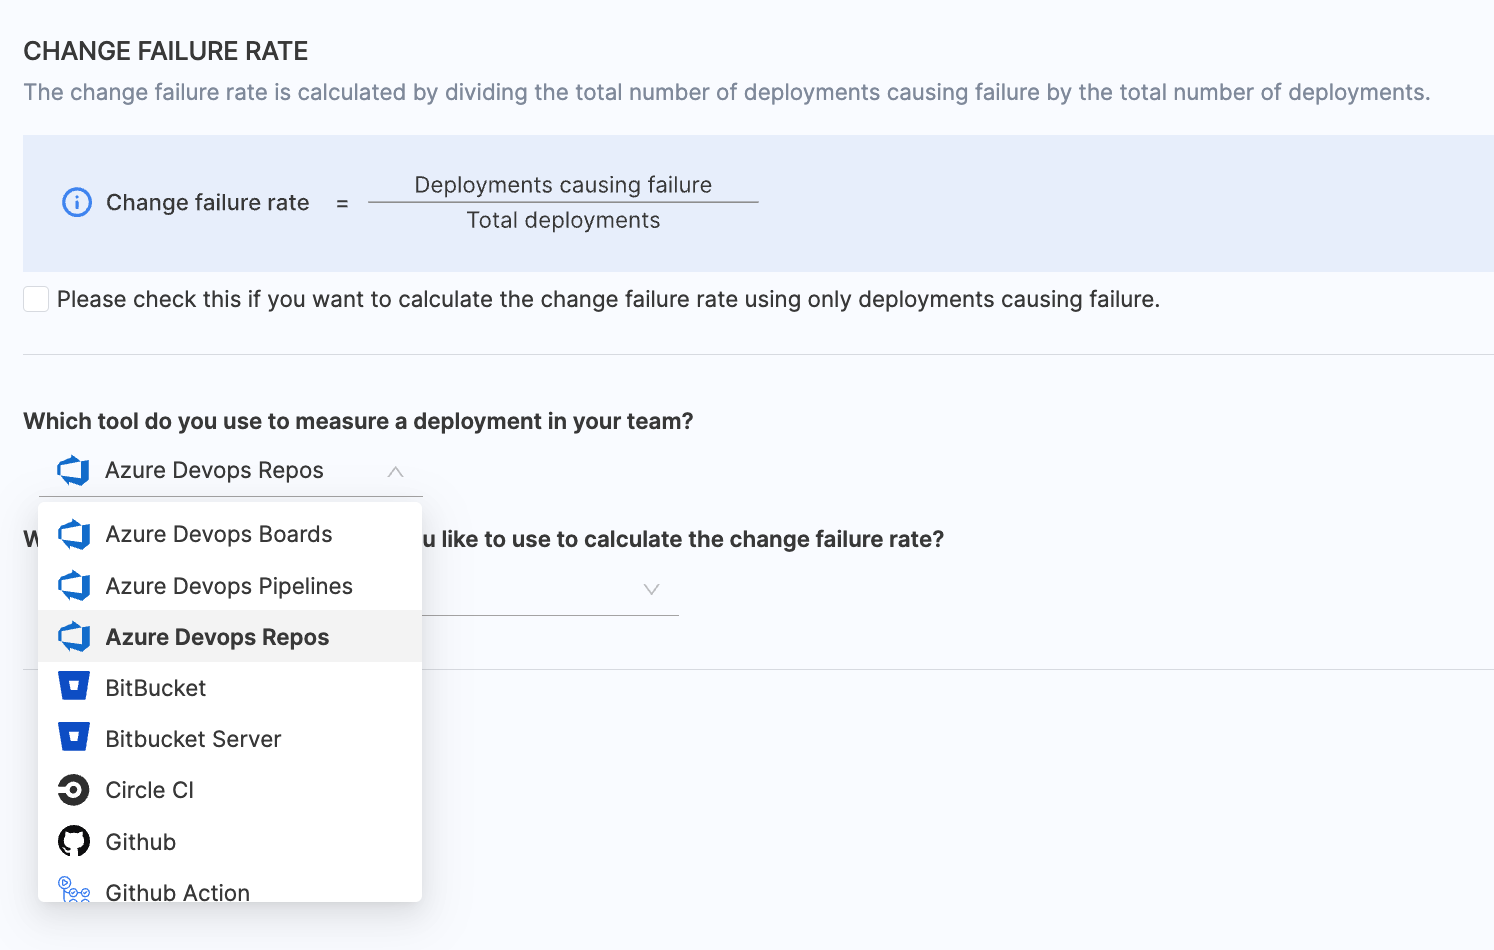This screenshot has width=1494, height=950.
Task: Click the Circle CI logo icon
Action: [x=74, y=790]
